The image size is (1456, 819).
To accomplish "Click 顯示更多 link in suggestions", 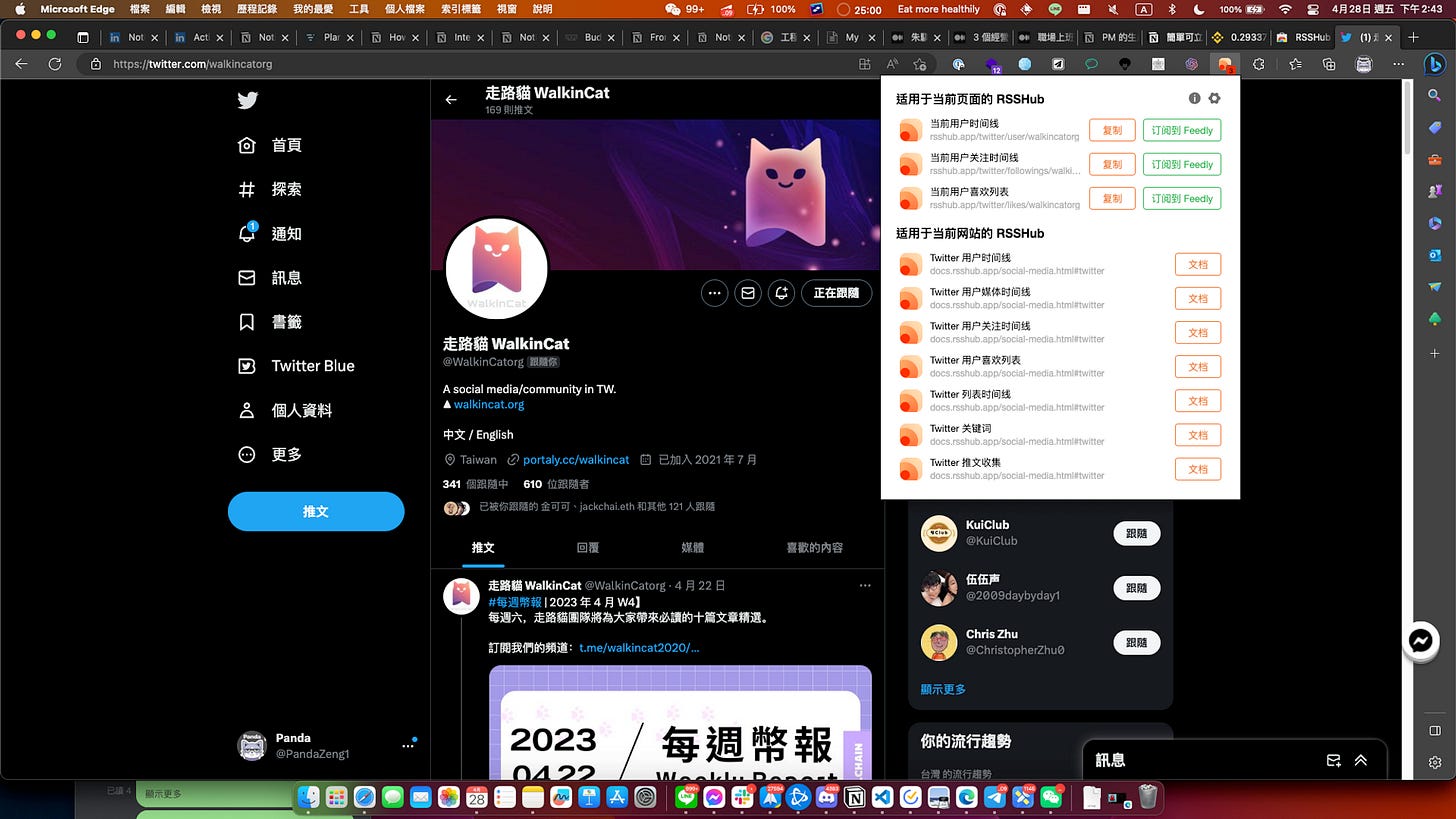I will pyautogui.click(x=943, y=689).
